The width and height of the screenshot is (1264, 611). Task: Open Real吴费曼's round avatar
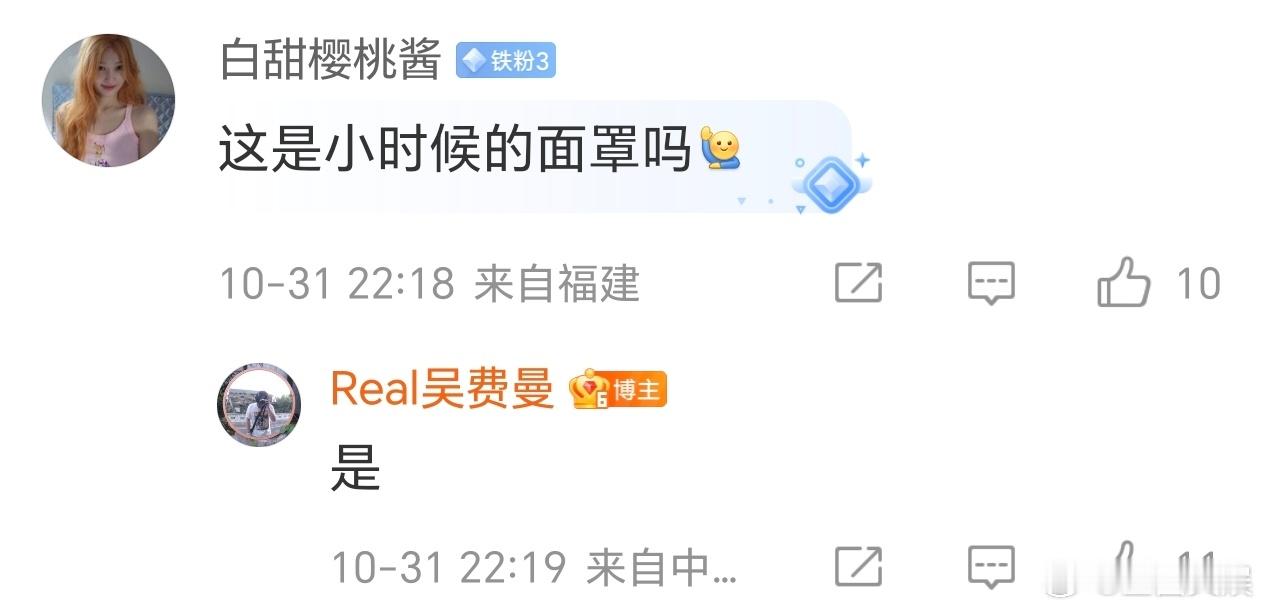click(260, 404)
